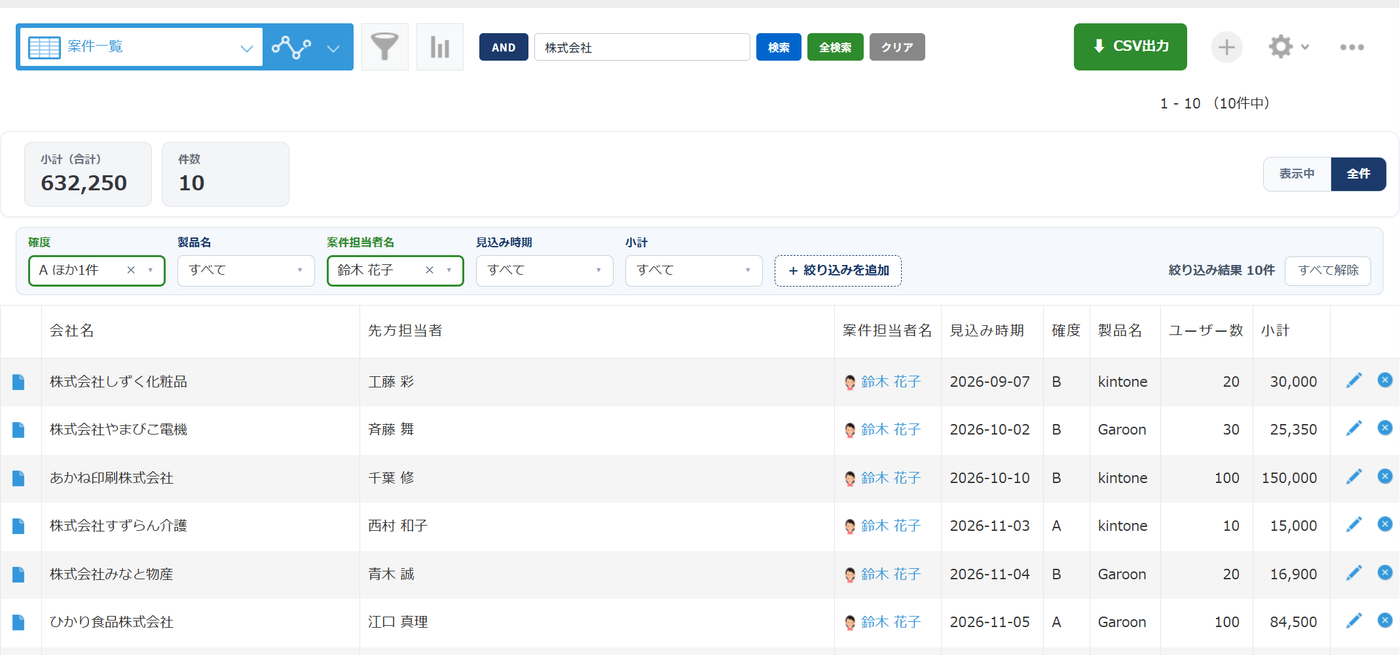The image size is (1400, 655).
Task: Sort by the 先方担当者 column header
Action: tap(405, 331)
